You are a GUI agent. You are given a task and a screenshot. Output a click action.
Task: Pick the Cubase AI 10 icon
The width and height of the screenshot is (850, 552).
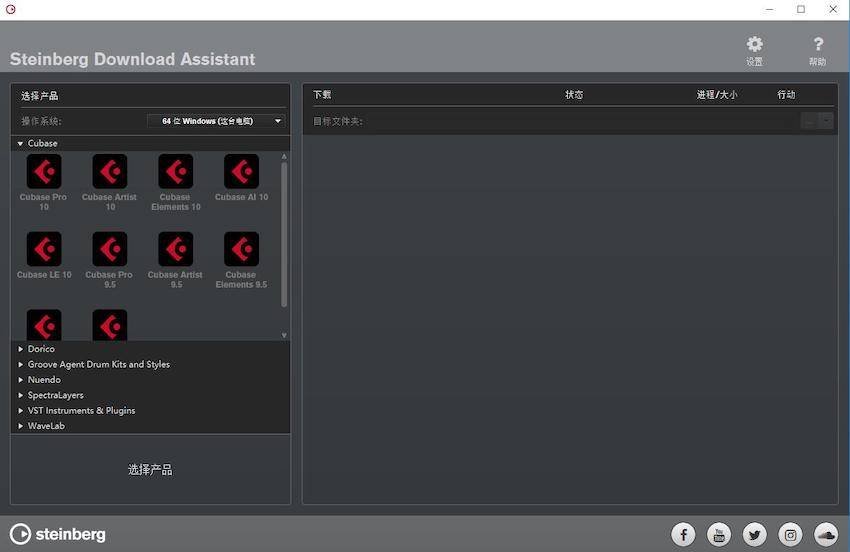point(241,171)
